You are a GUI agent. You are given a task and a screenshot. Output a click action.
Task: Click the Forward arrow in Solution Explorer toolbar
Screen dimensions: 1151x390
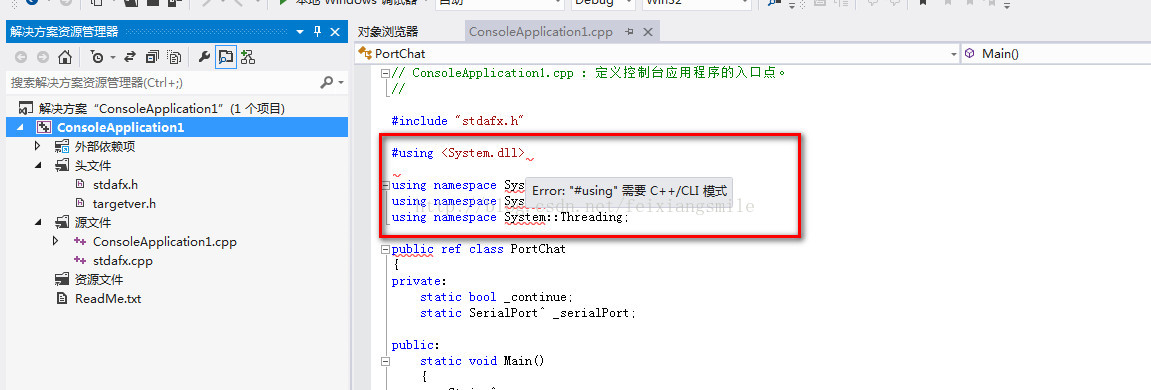click(x=43, y=57)
